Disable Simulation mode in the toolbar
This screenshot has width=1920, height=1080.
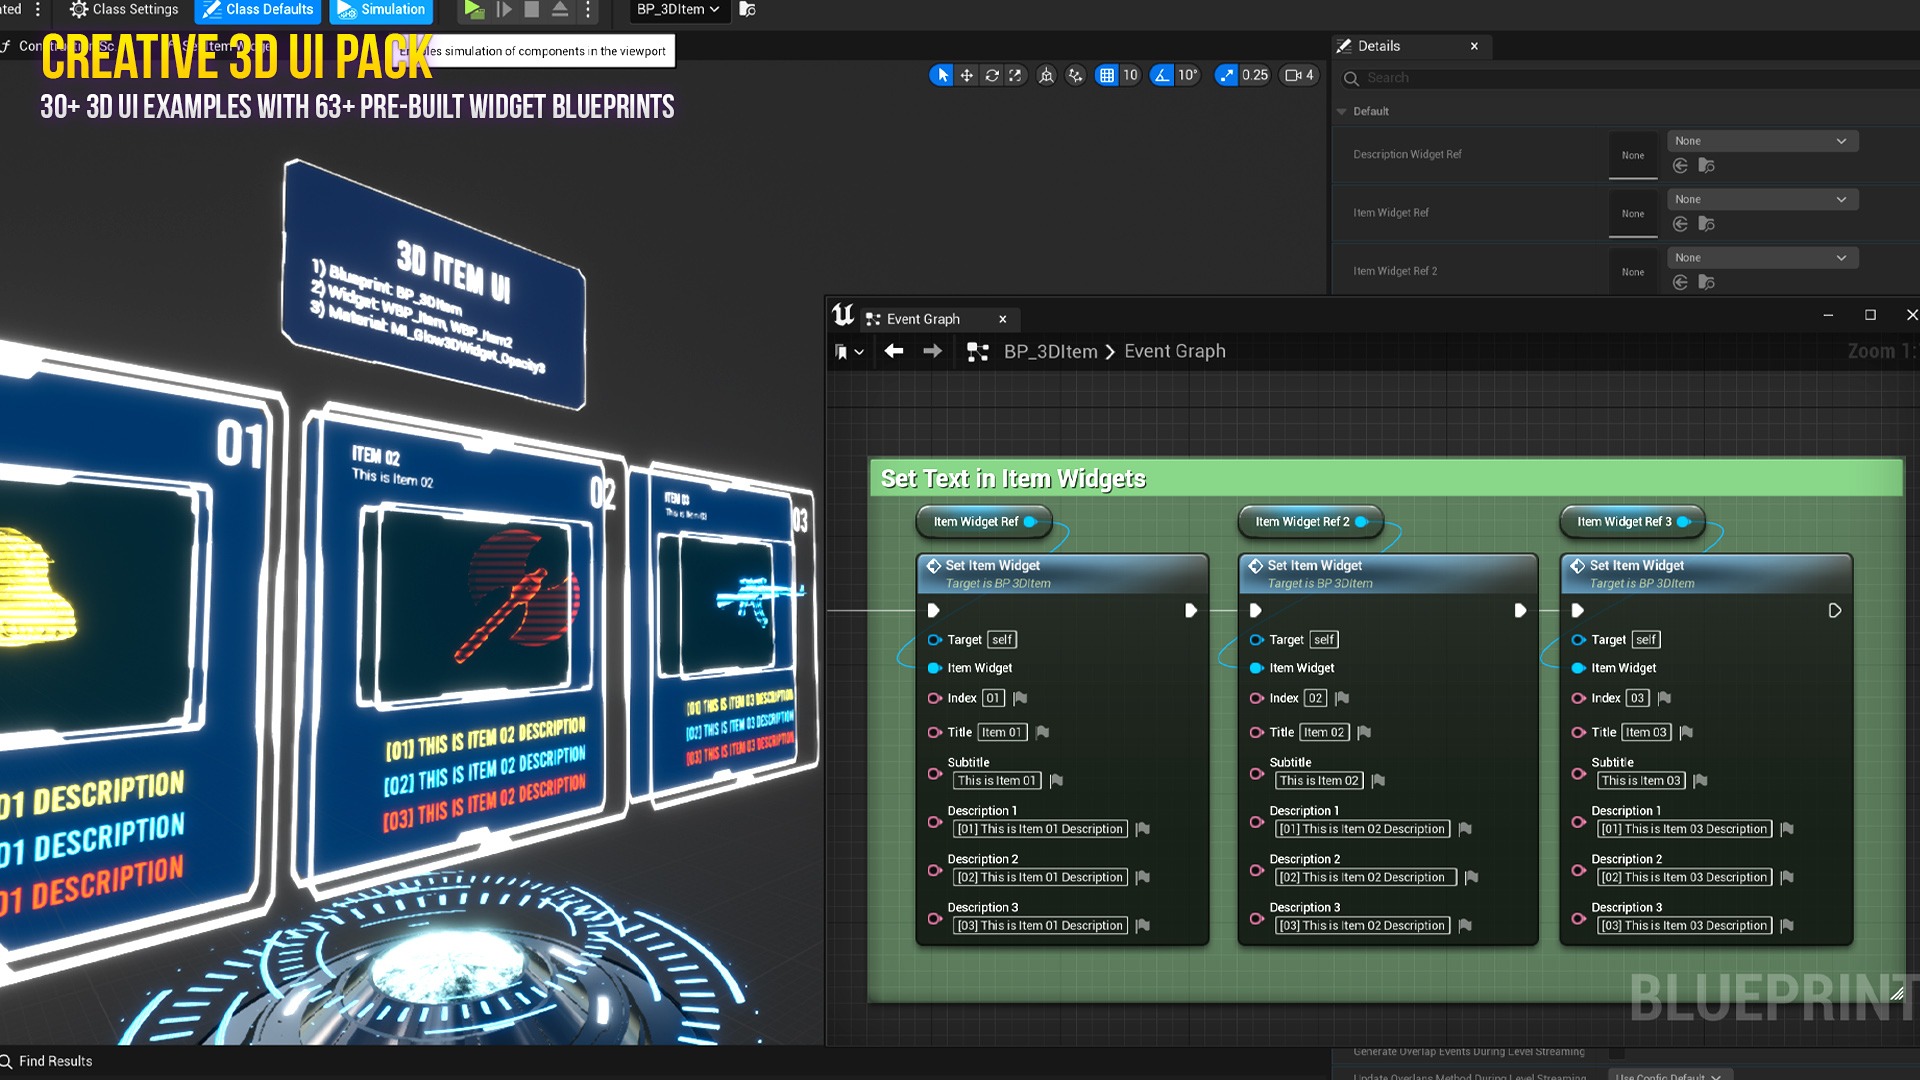380,10
